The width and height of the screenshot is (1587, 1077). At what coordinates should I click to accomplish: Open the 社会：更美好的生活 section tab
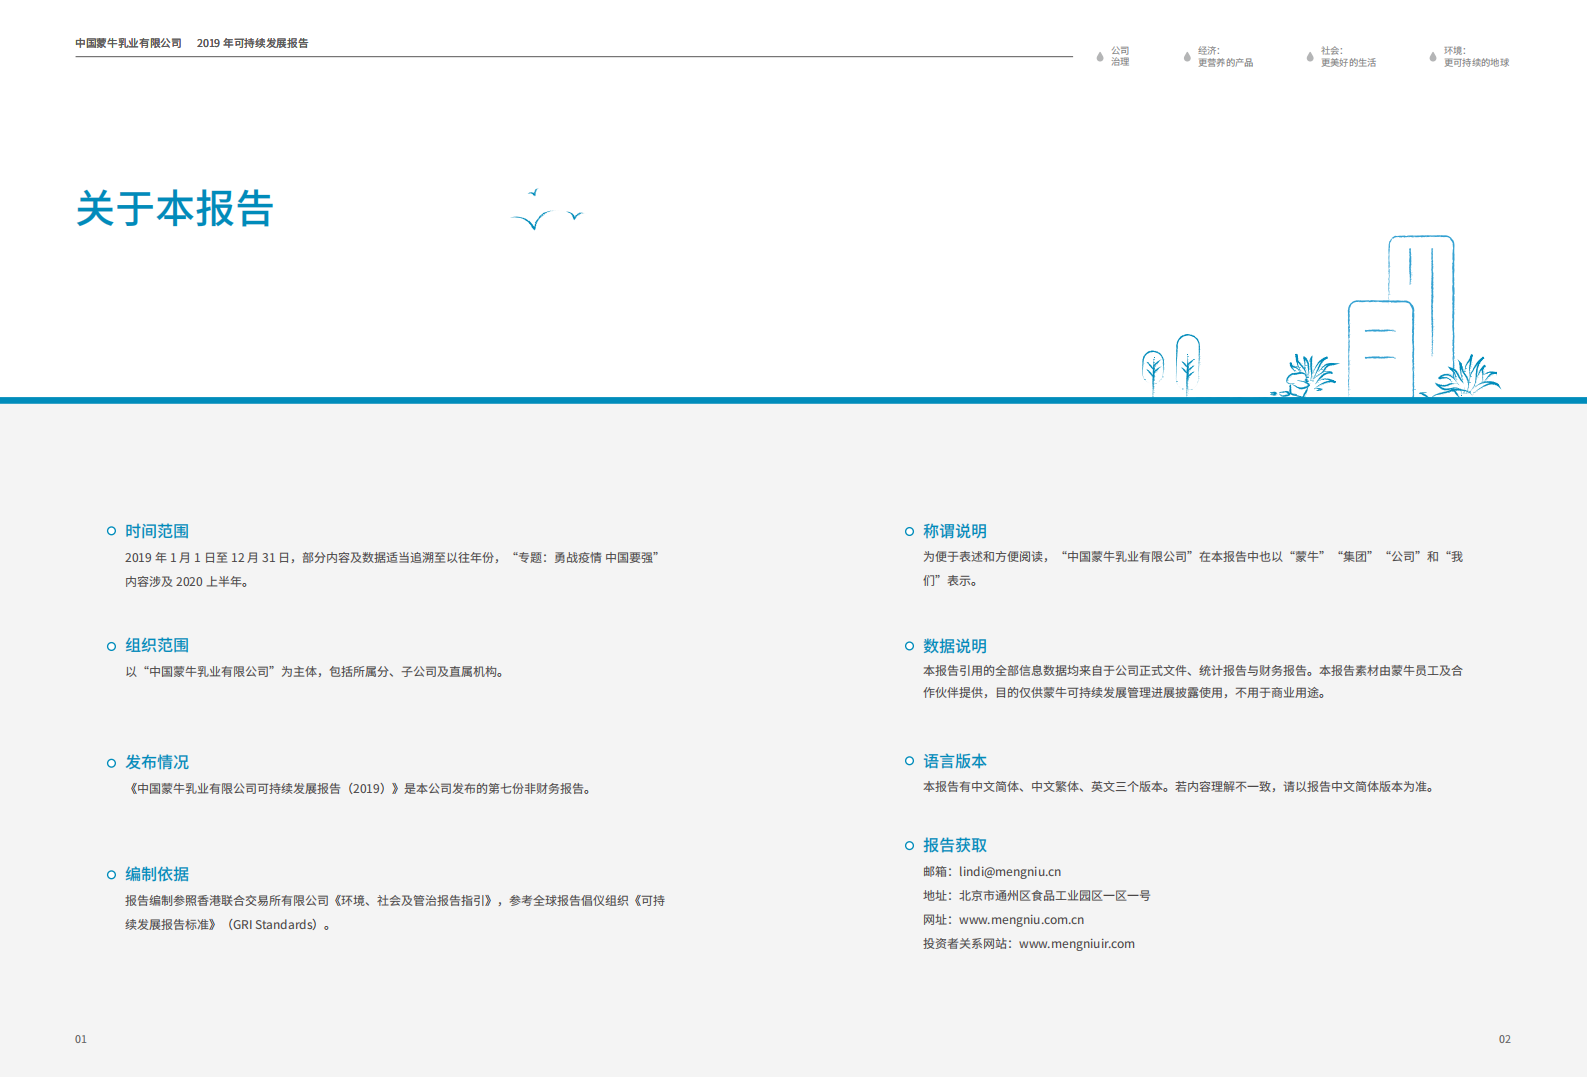click(1347, 57)
